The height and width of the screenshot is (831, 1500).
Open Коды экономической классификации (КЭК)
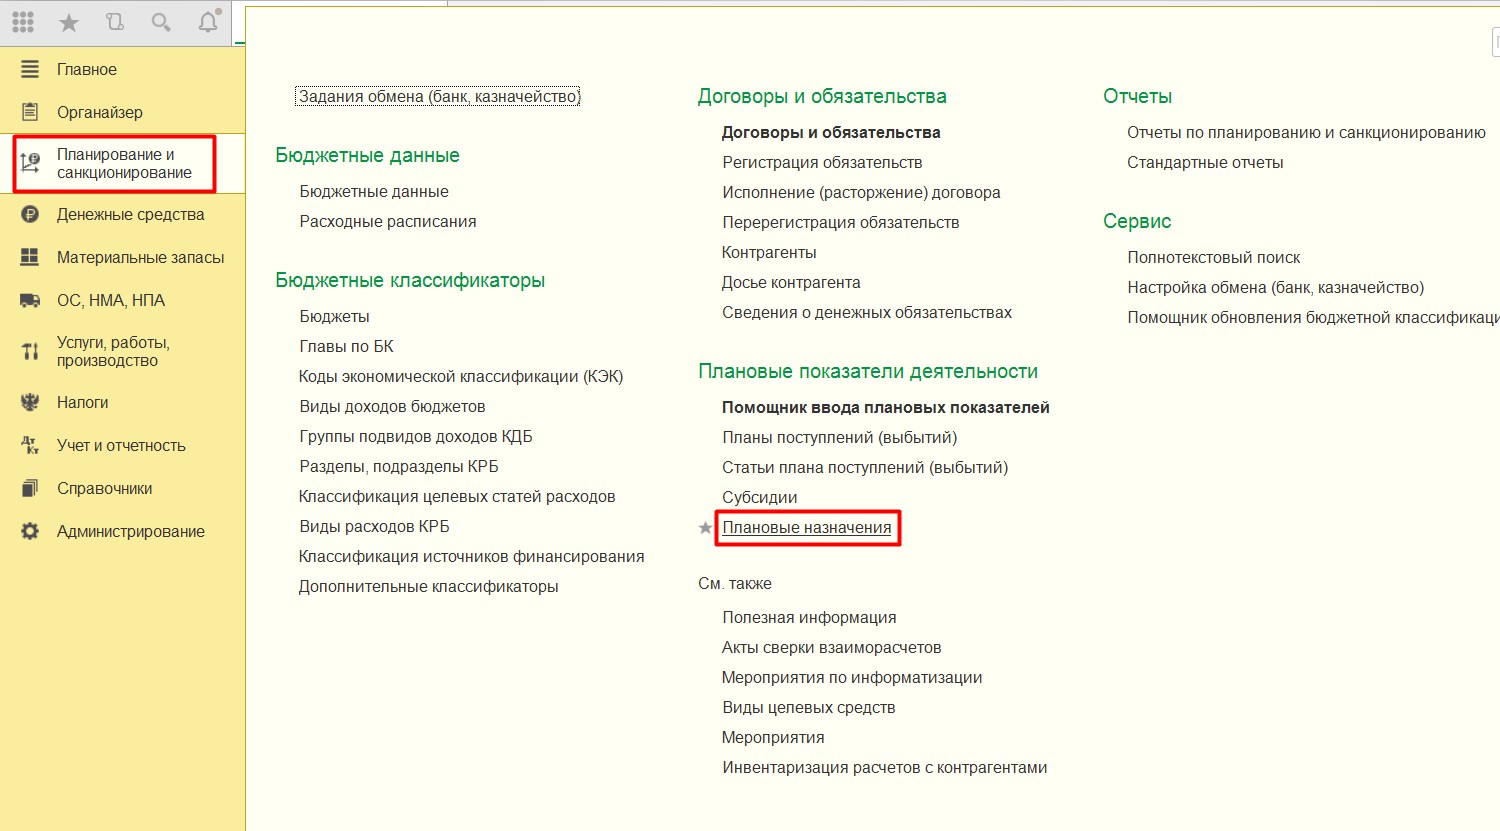461,376
